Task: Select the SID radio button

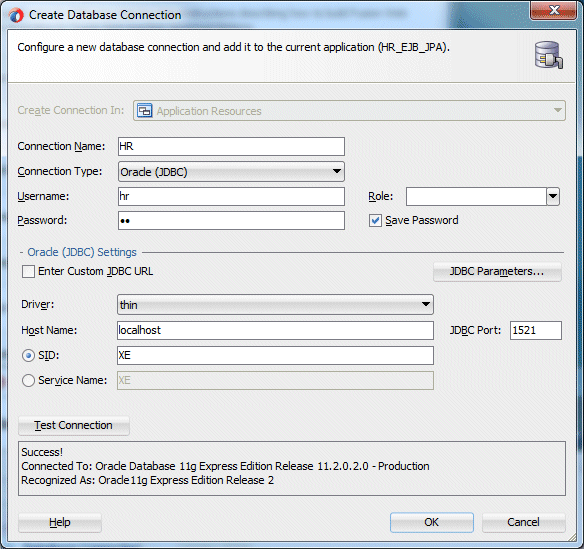Action: click(x=28, y=356)
